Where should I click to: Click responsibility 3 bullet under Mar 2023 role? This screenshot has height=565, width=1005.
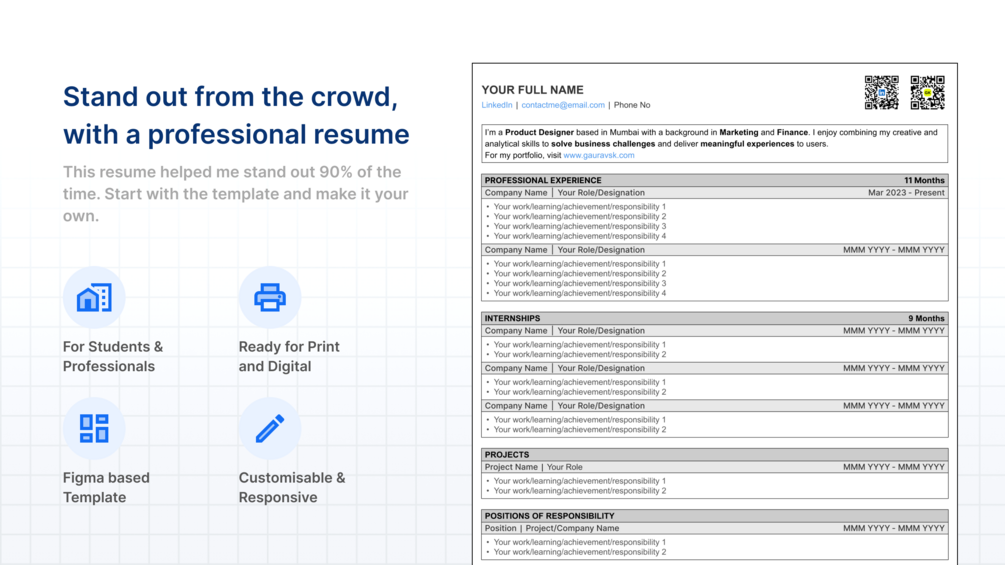click(579, 226)
